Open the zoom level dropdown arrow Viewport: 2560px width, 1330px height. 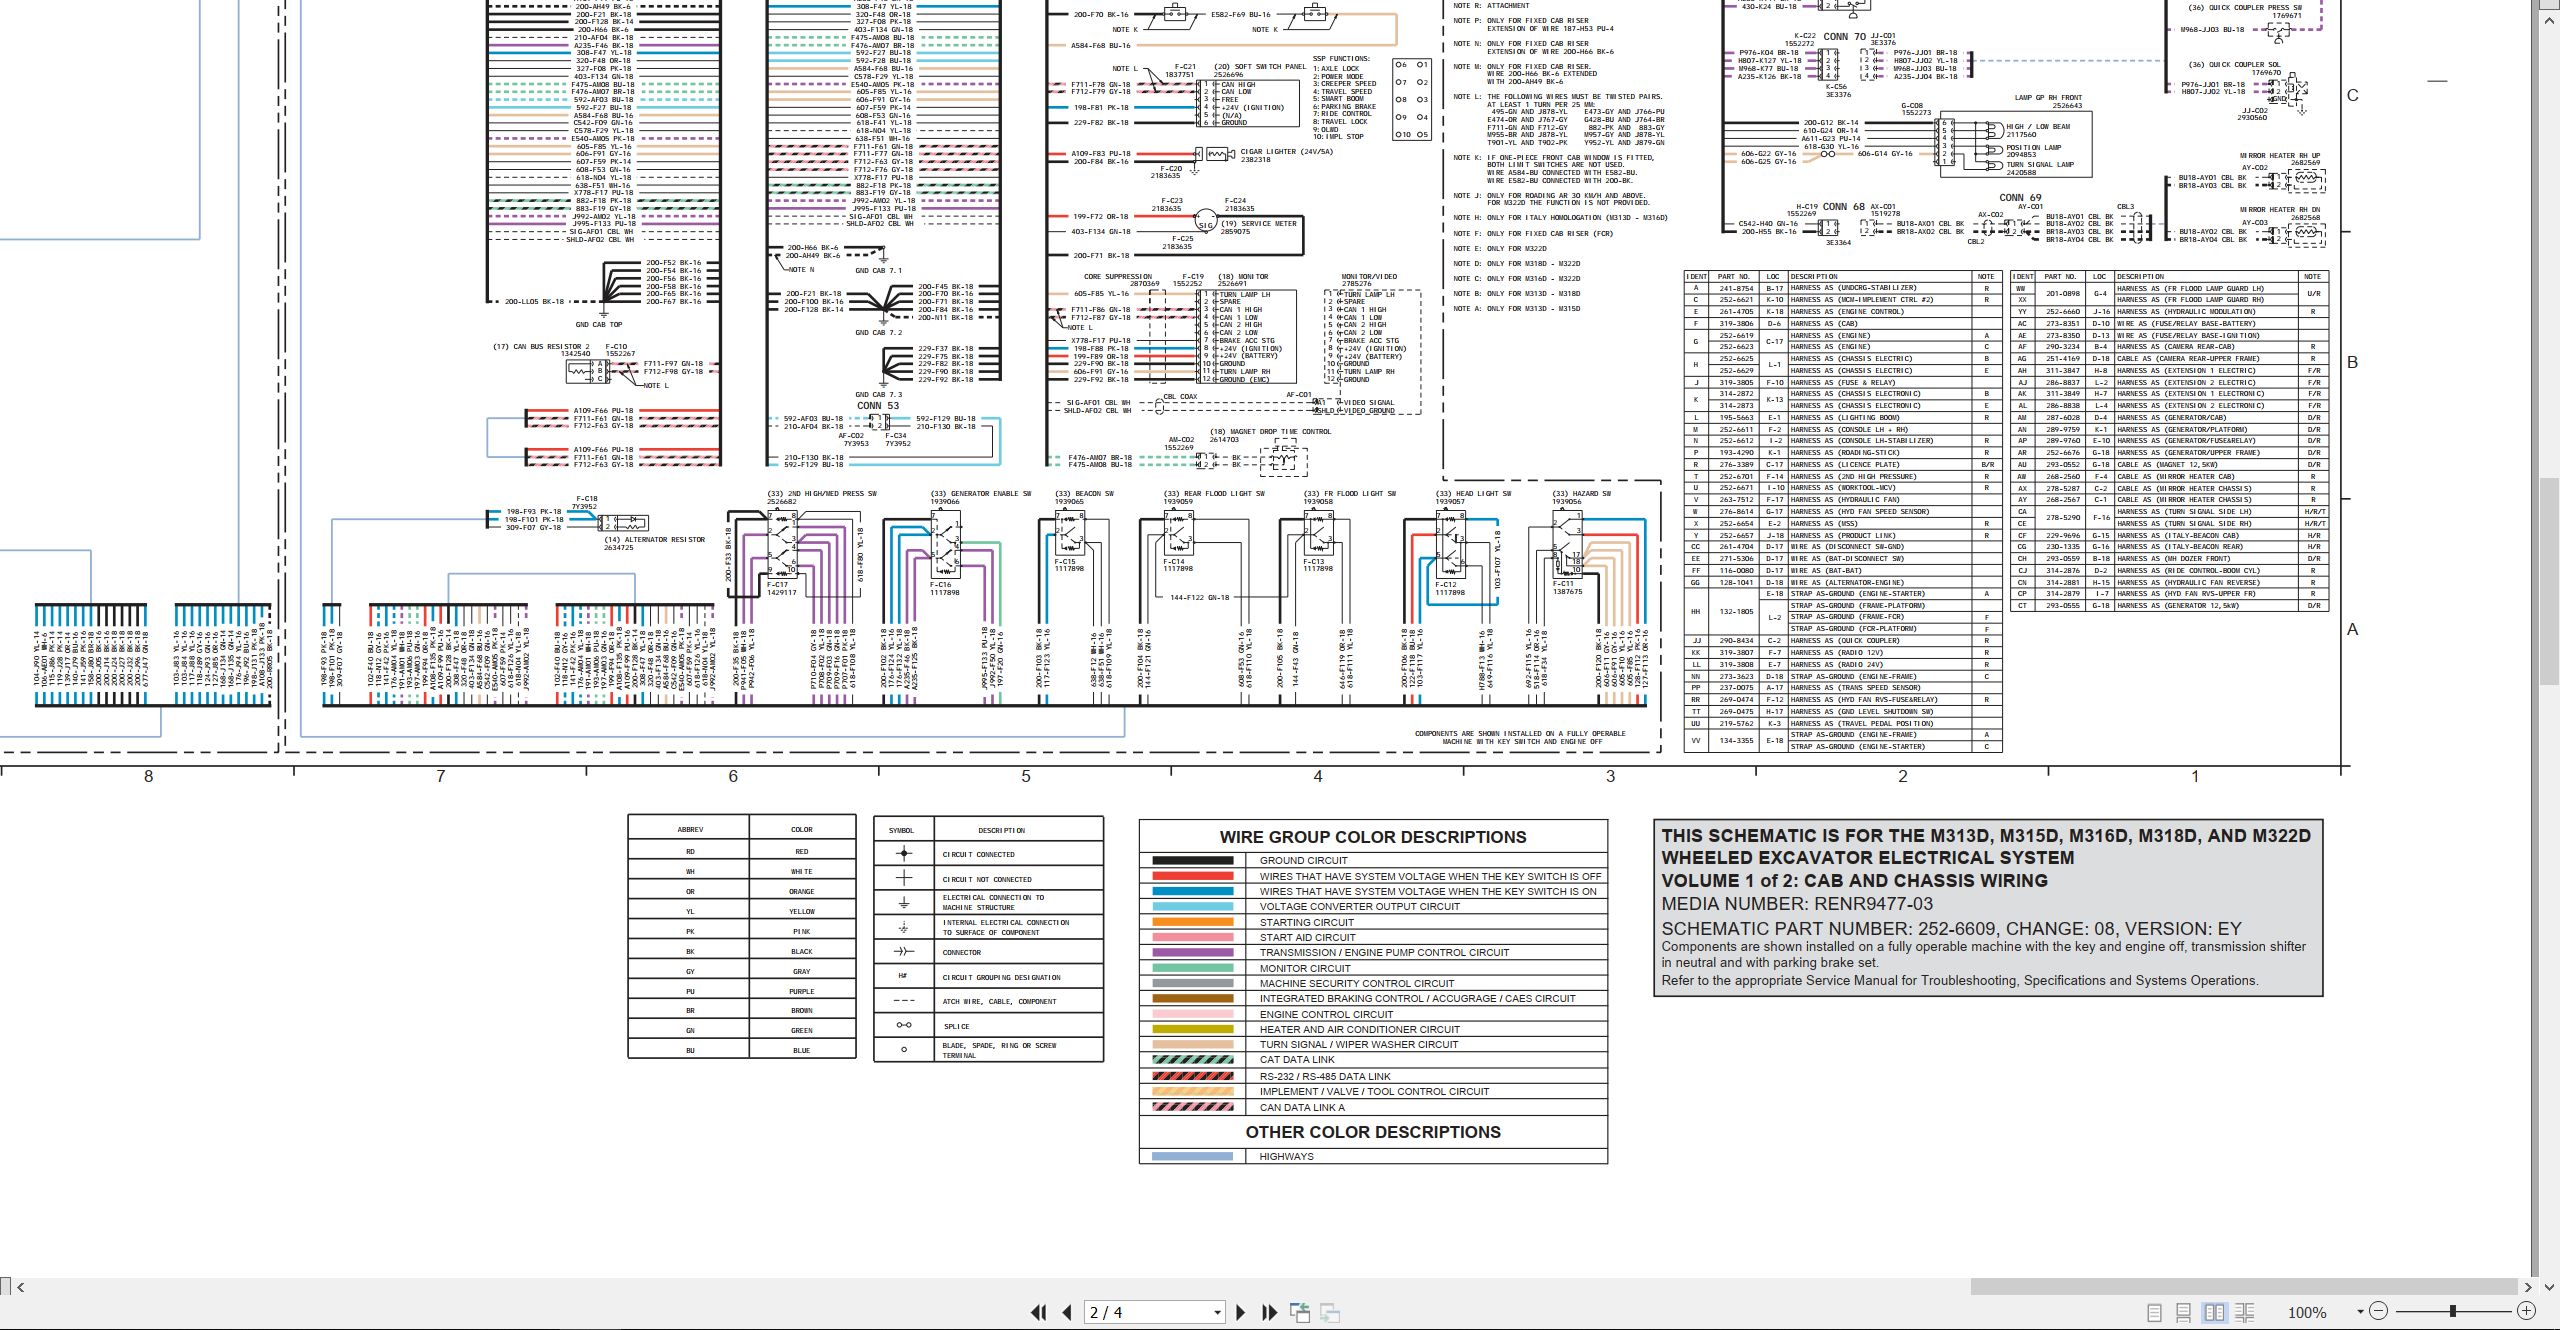(2360, 1312)
